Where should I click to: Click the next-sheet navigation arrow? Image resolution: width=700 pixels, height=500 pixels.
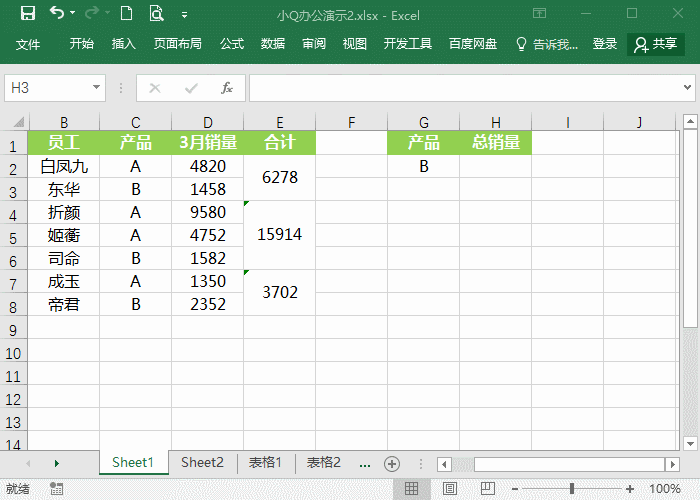pyautogui.click(x=57, y=463)
